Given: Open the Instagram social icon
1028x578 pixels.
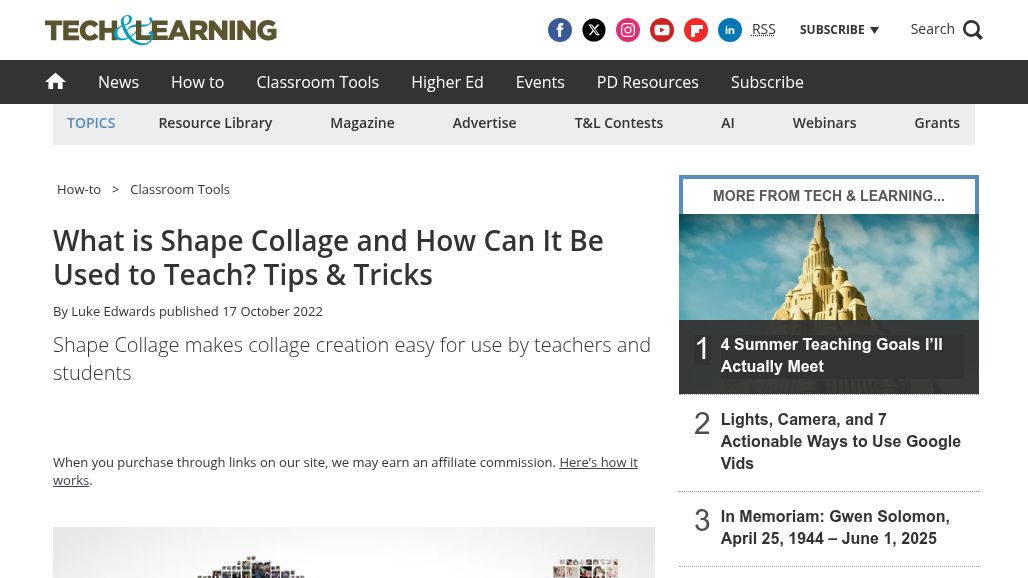Looking at the screenshot, I should pos(628,30).
